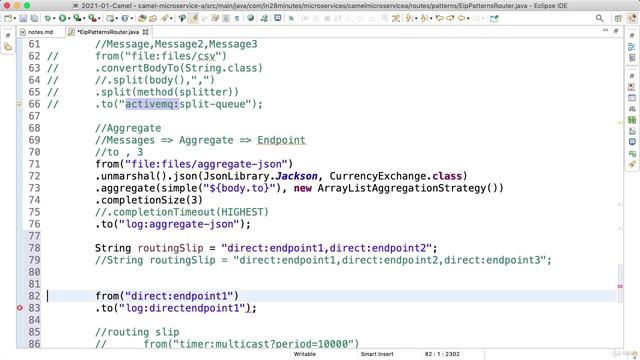Click the New Java Package icon

tap(110, 18)
